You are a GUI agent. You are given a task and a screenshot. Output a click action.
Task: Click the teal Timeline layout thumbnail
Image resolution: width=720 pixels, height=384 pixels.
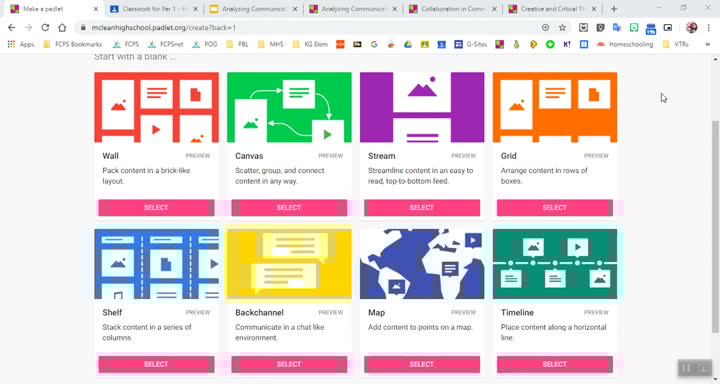click(555, 264)
